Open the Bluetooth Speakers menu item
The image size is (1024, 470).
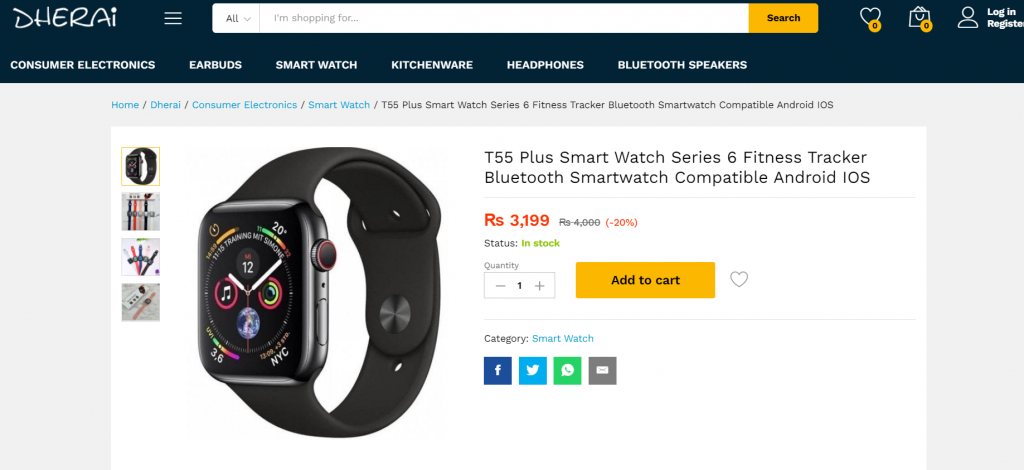tap(682, 65)
